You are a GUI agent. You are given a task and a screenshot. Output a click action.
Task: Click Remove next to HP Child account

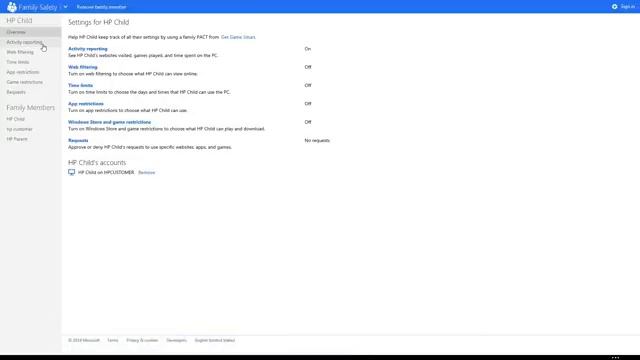pos(147,173)
